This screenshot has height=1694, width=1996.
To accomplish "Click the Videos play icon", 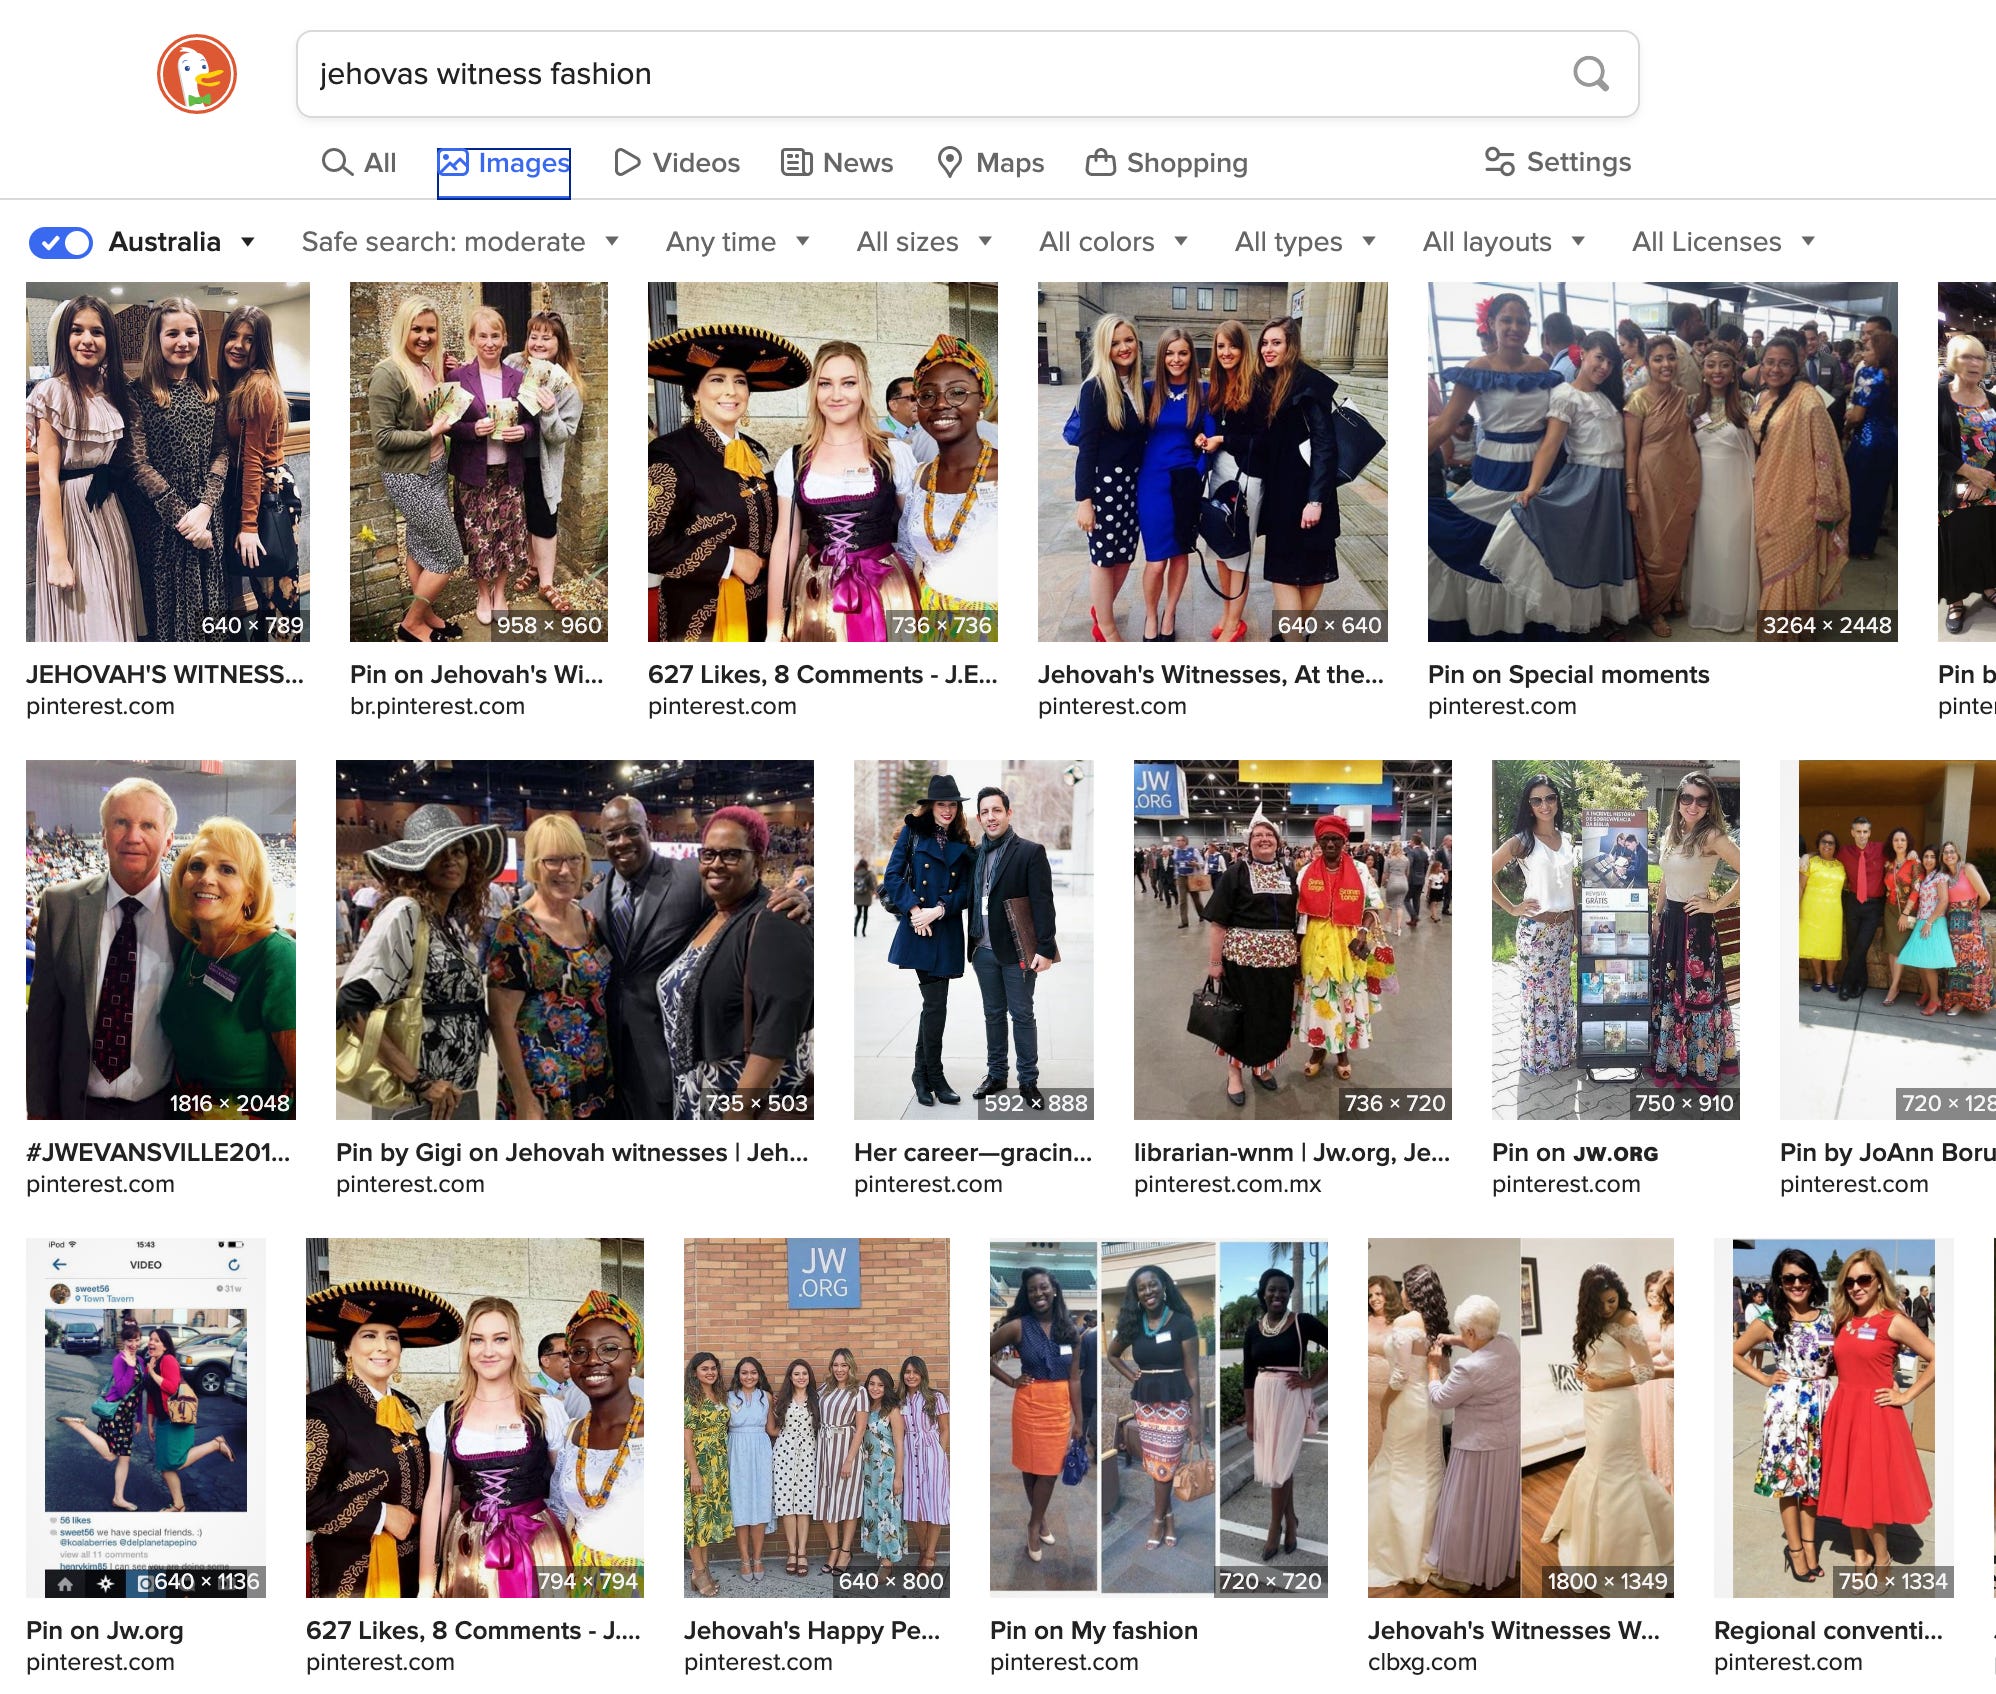I will [626, 162].
